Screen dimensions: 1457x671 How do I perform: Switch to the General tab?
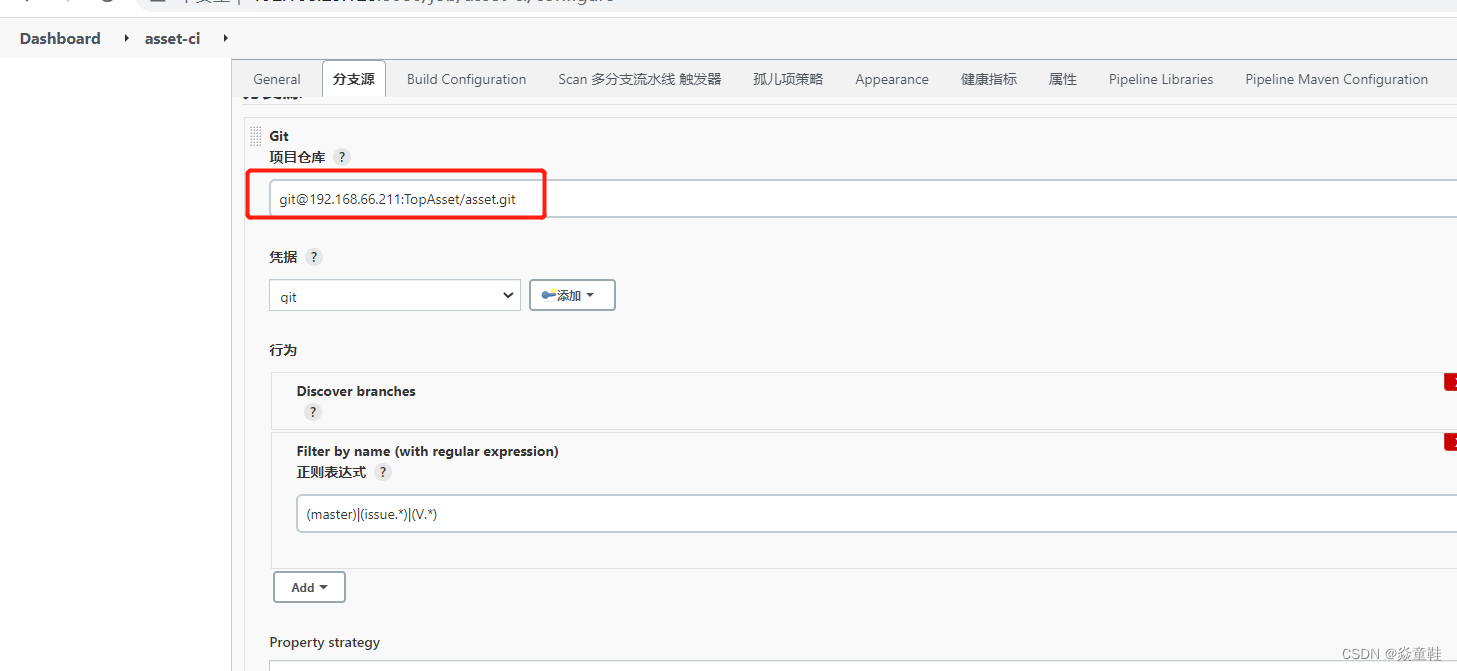click(276, 79)
